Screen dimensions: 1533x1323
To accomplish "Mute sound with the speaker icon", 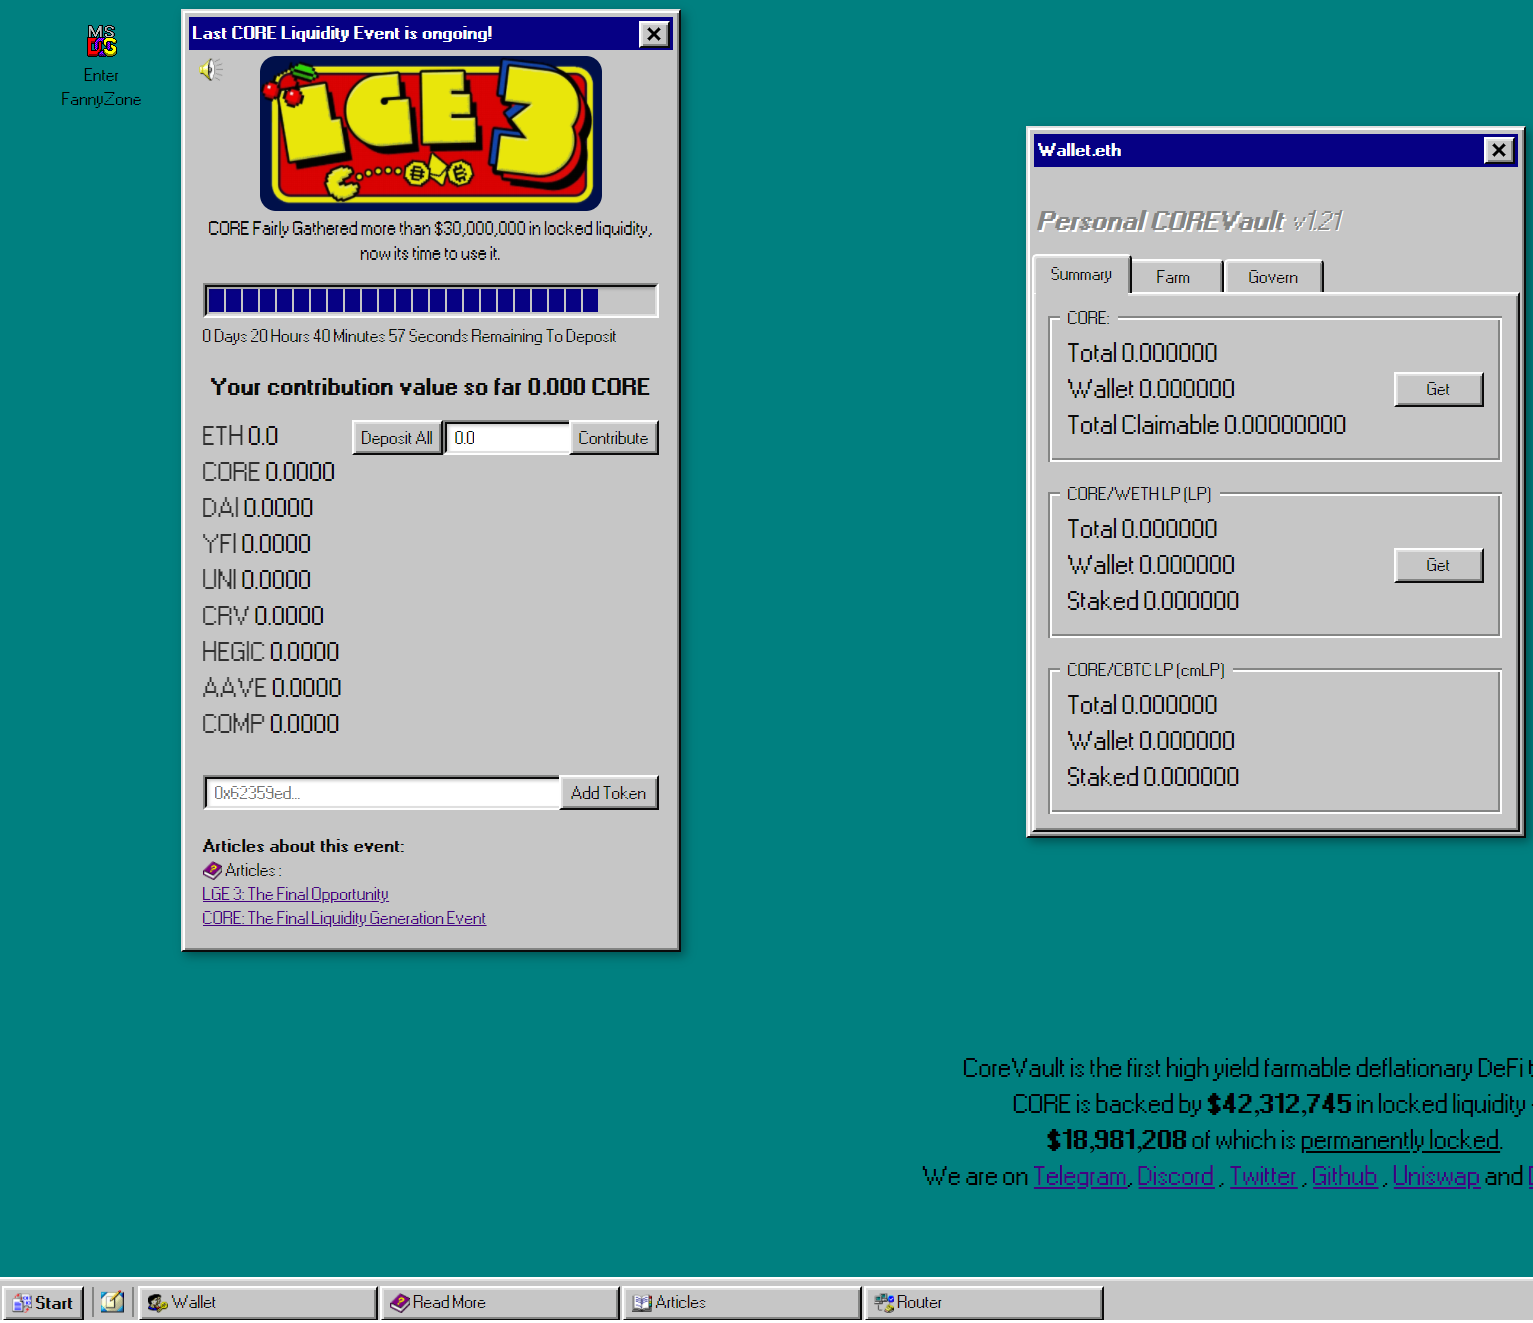I will click(x=210, y=70).
